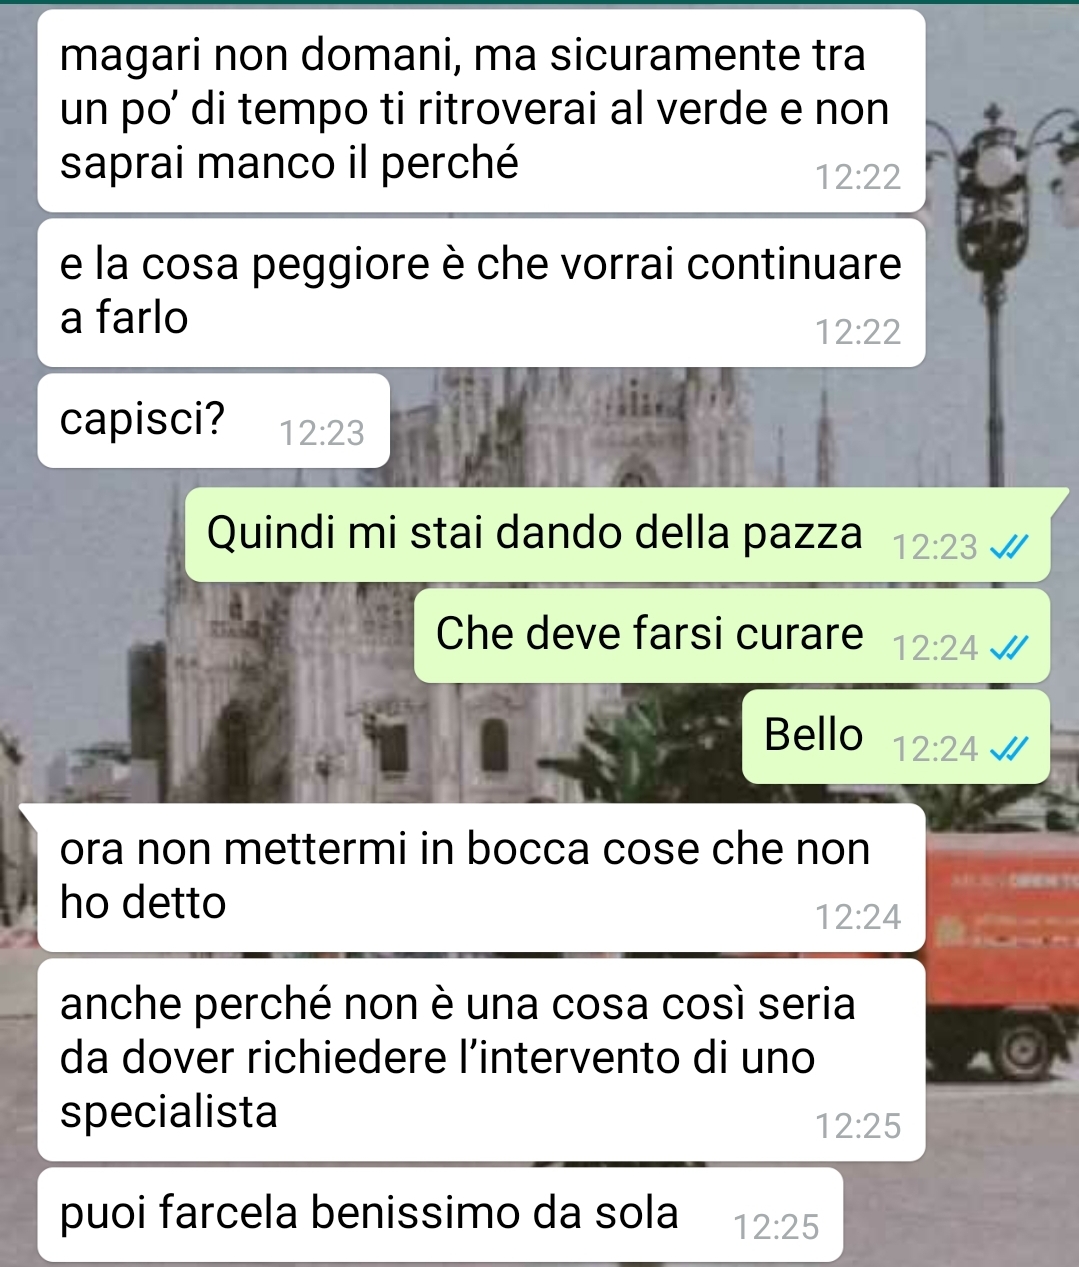Tap the read receipt on 'Che deve farsi curare'
The width and height of the screenshot is (1079, 1267).
1007,648
